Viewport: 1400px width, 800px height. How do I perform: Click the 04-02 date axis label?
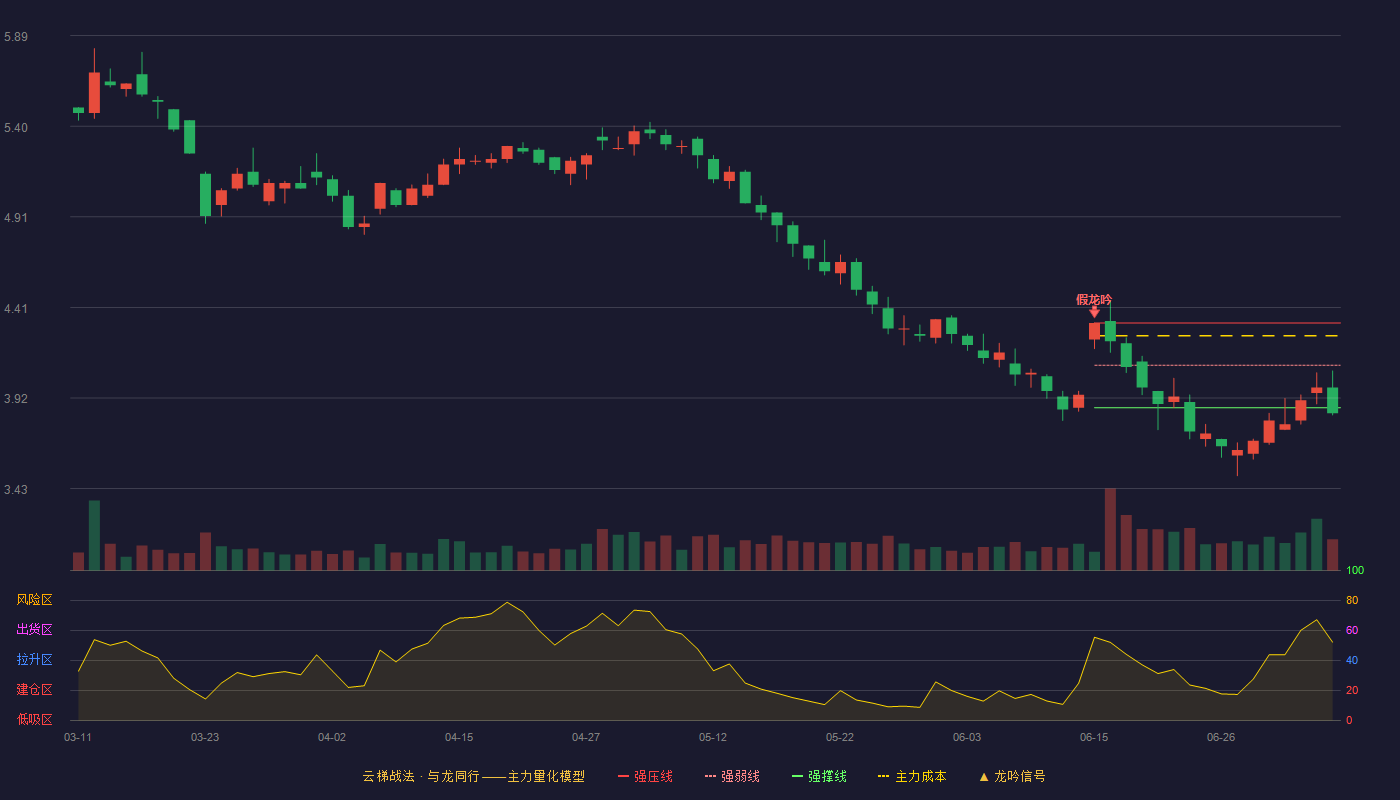(x=332, y=737)
